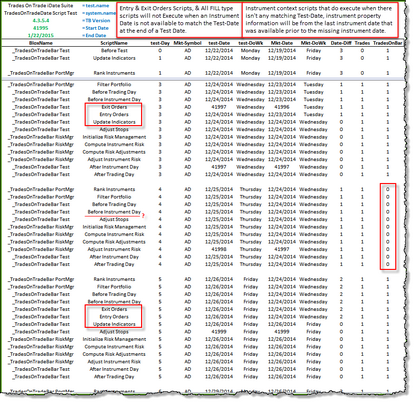Viewport: 415px width, 403px height.
Task: Click the green 1/22/2015 end date value
Action: click(40, 35)
